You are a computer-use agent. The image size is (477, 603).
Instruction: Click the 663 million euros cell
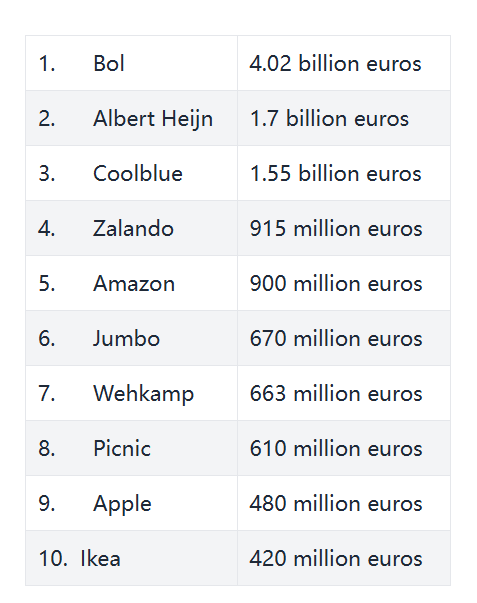[344, 393]
